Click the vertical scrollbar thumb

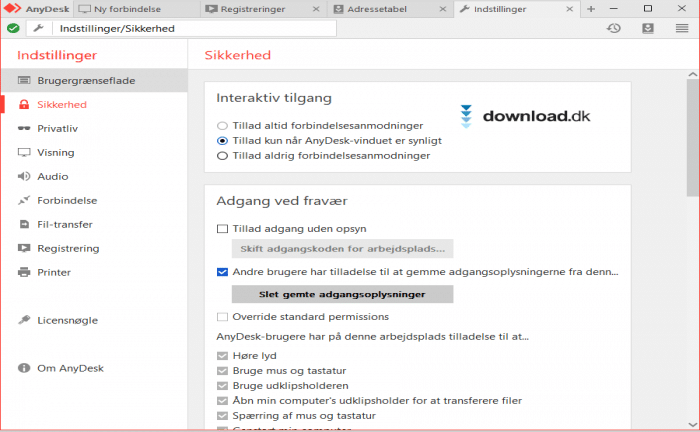pyautogui.click(x=692, y=137)
